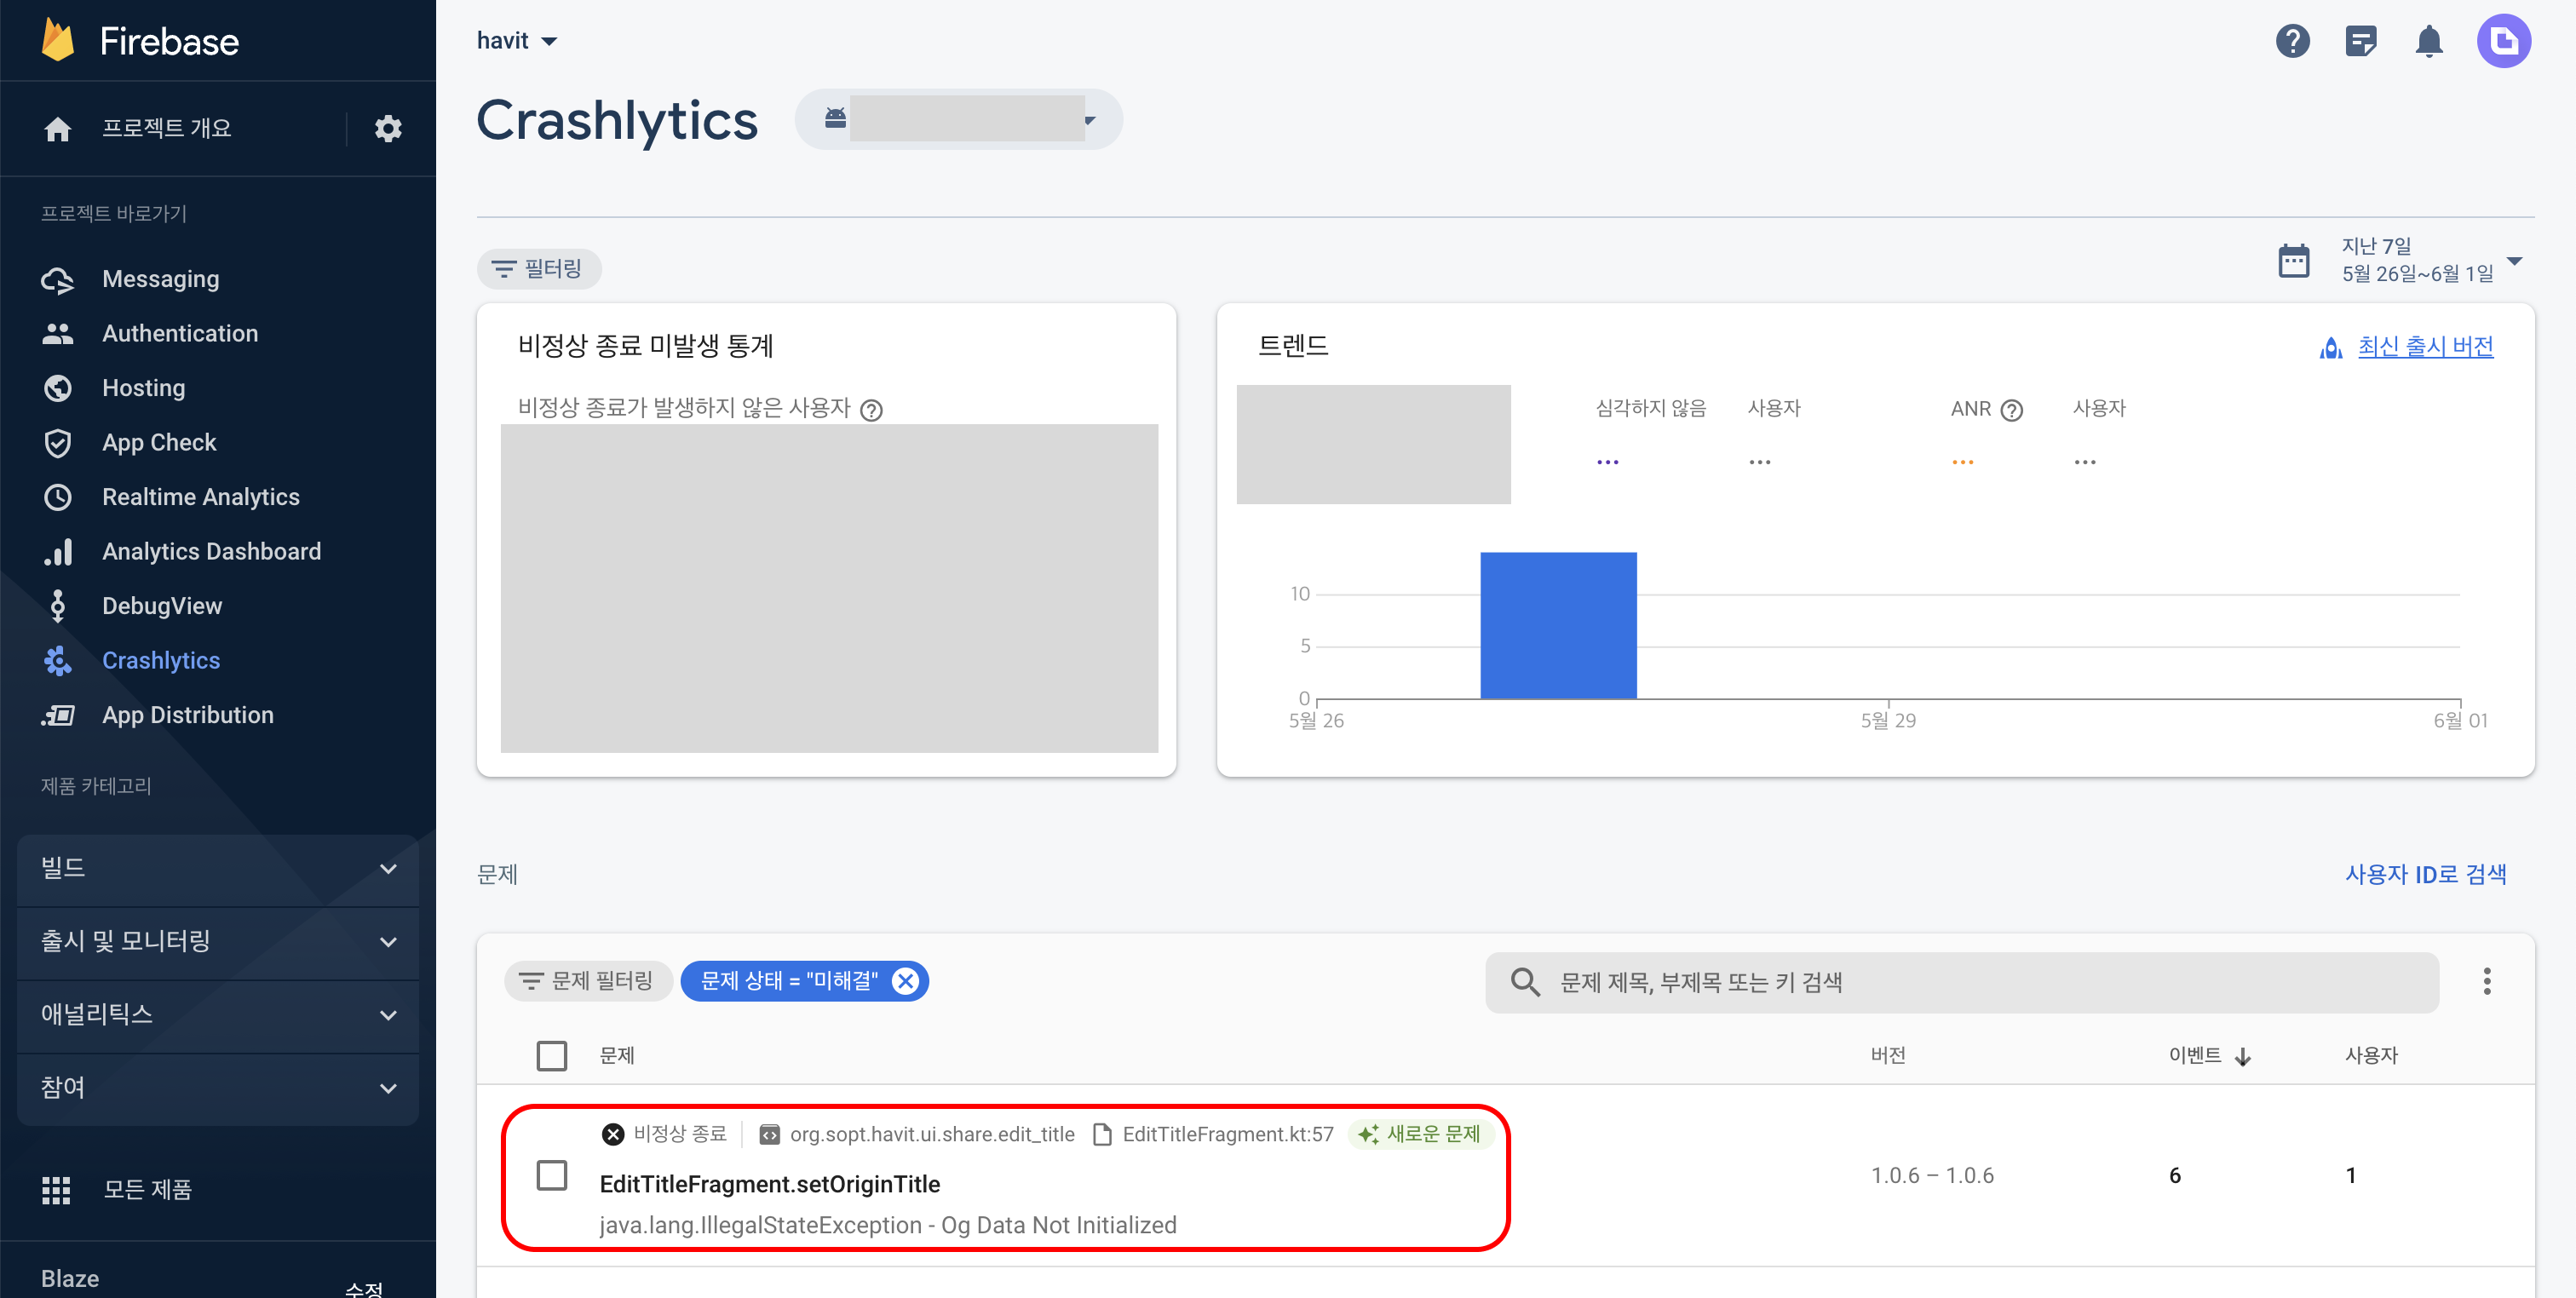The height and width of the screenshot is (1298, 2576).
Task: Click the Blaze plan label
Action: (70, 1279)
